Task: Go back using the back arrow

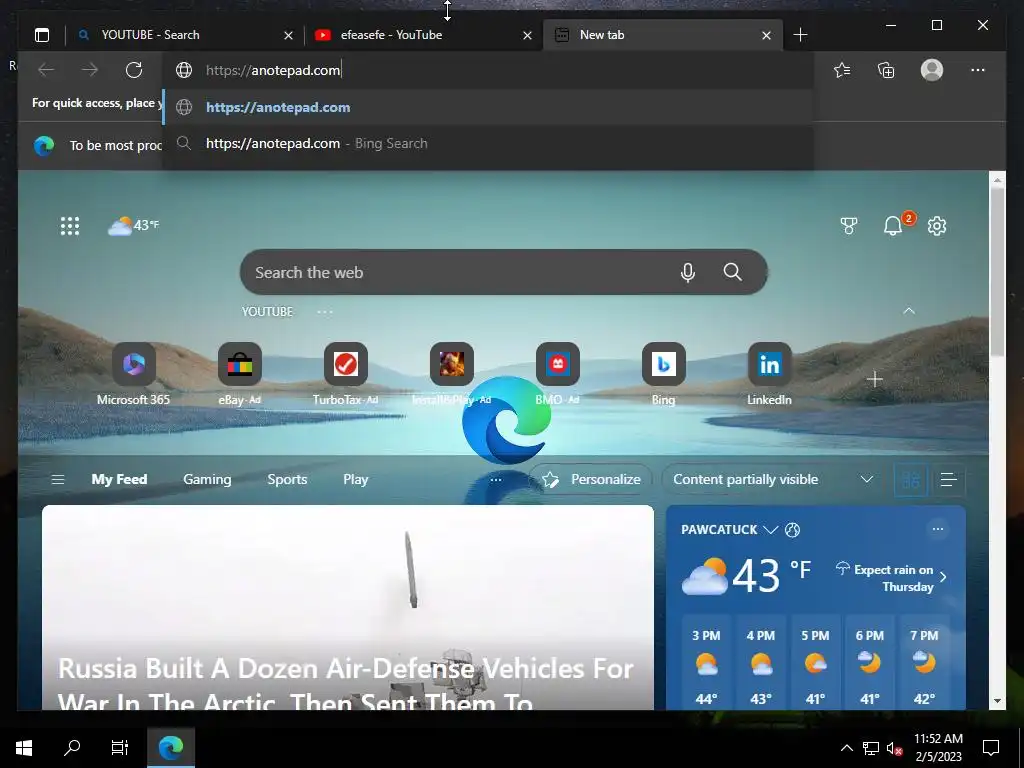Action: pyautogui.click(x=46, y=70)
